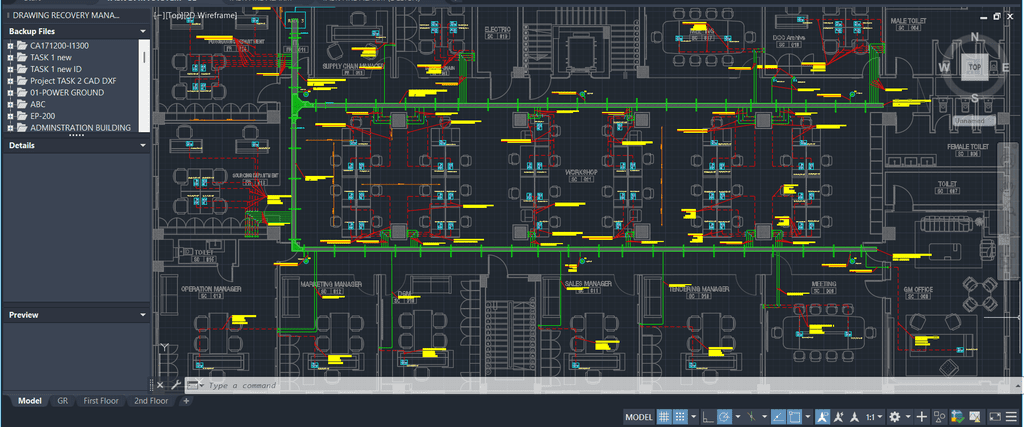The image size is (1024, 427).
Task: Switch to the First Floor layout tab
Action: pos(101,401)
